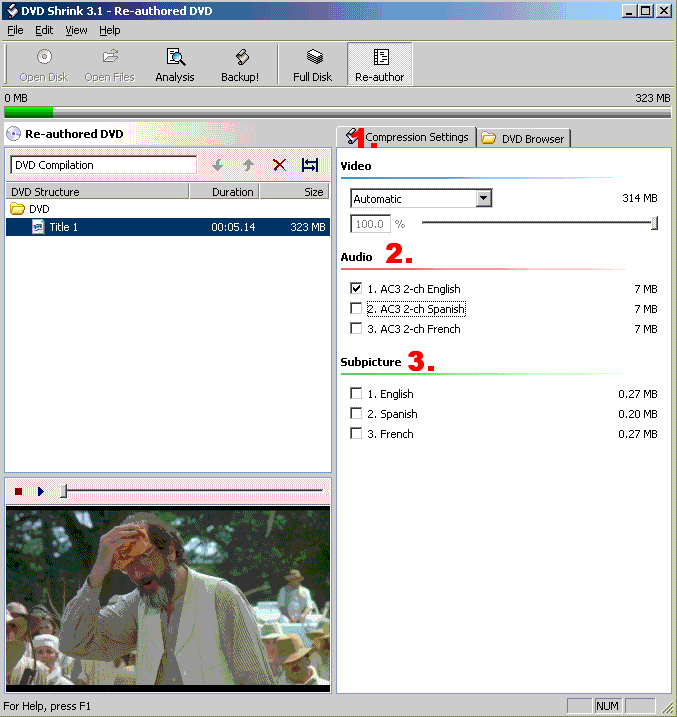Enable audio 2. AC3 2-ch Spanish
677x717 pixels.
tap(356, 308)
